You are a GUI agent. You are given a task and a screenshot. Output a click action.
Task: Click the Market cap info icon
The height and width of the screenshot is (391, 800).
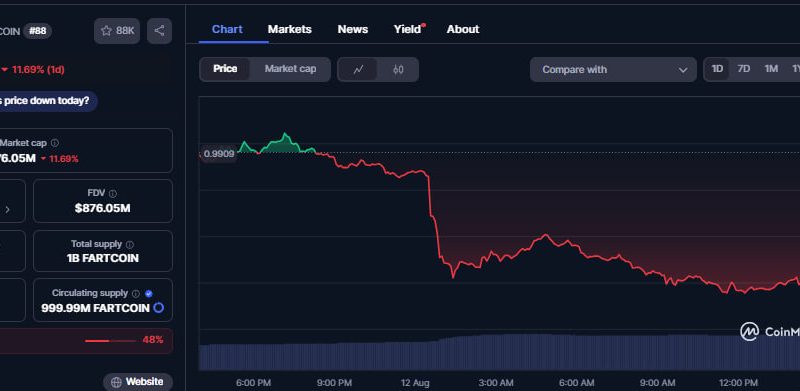(55, 143)
